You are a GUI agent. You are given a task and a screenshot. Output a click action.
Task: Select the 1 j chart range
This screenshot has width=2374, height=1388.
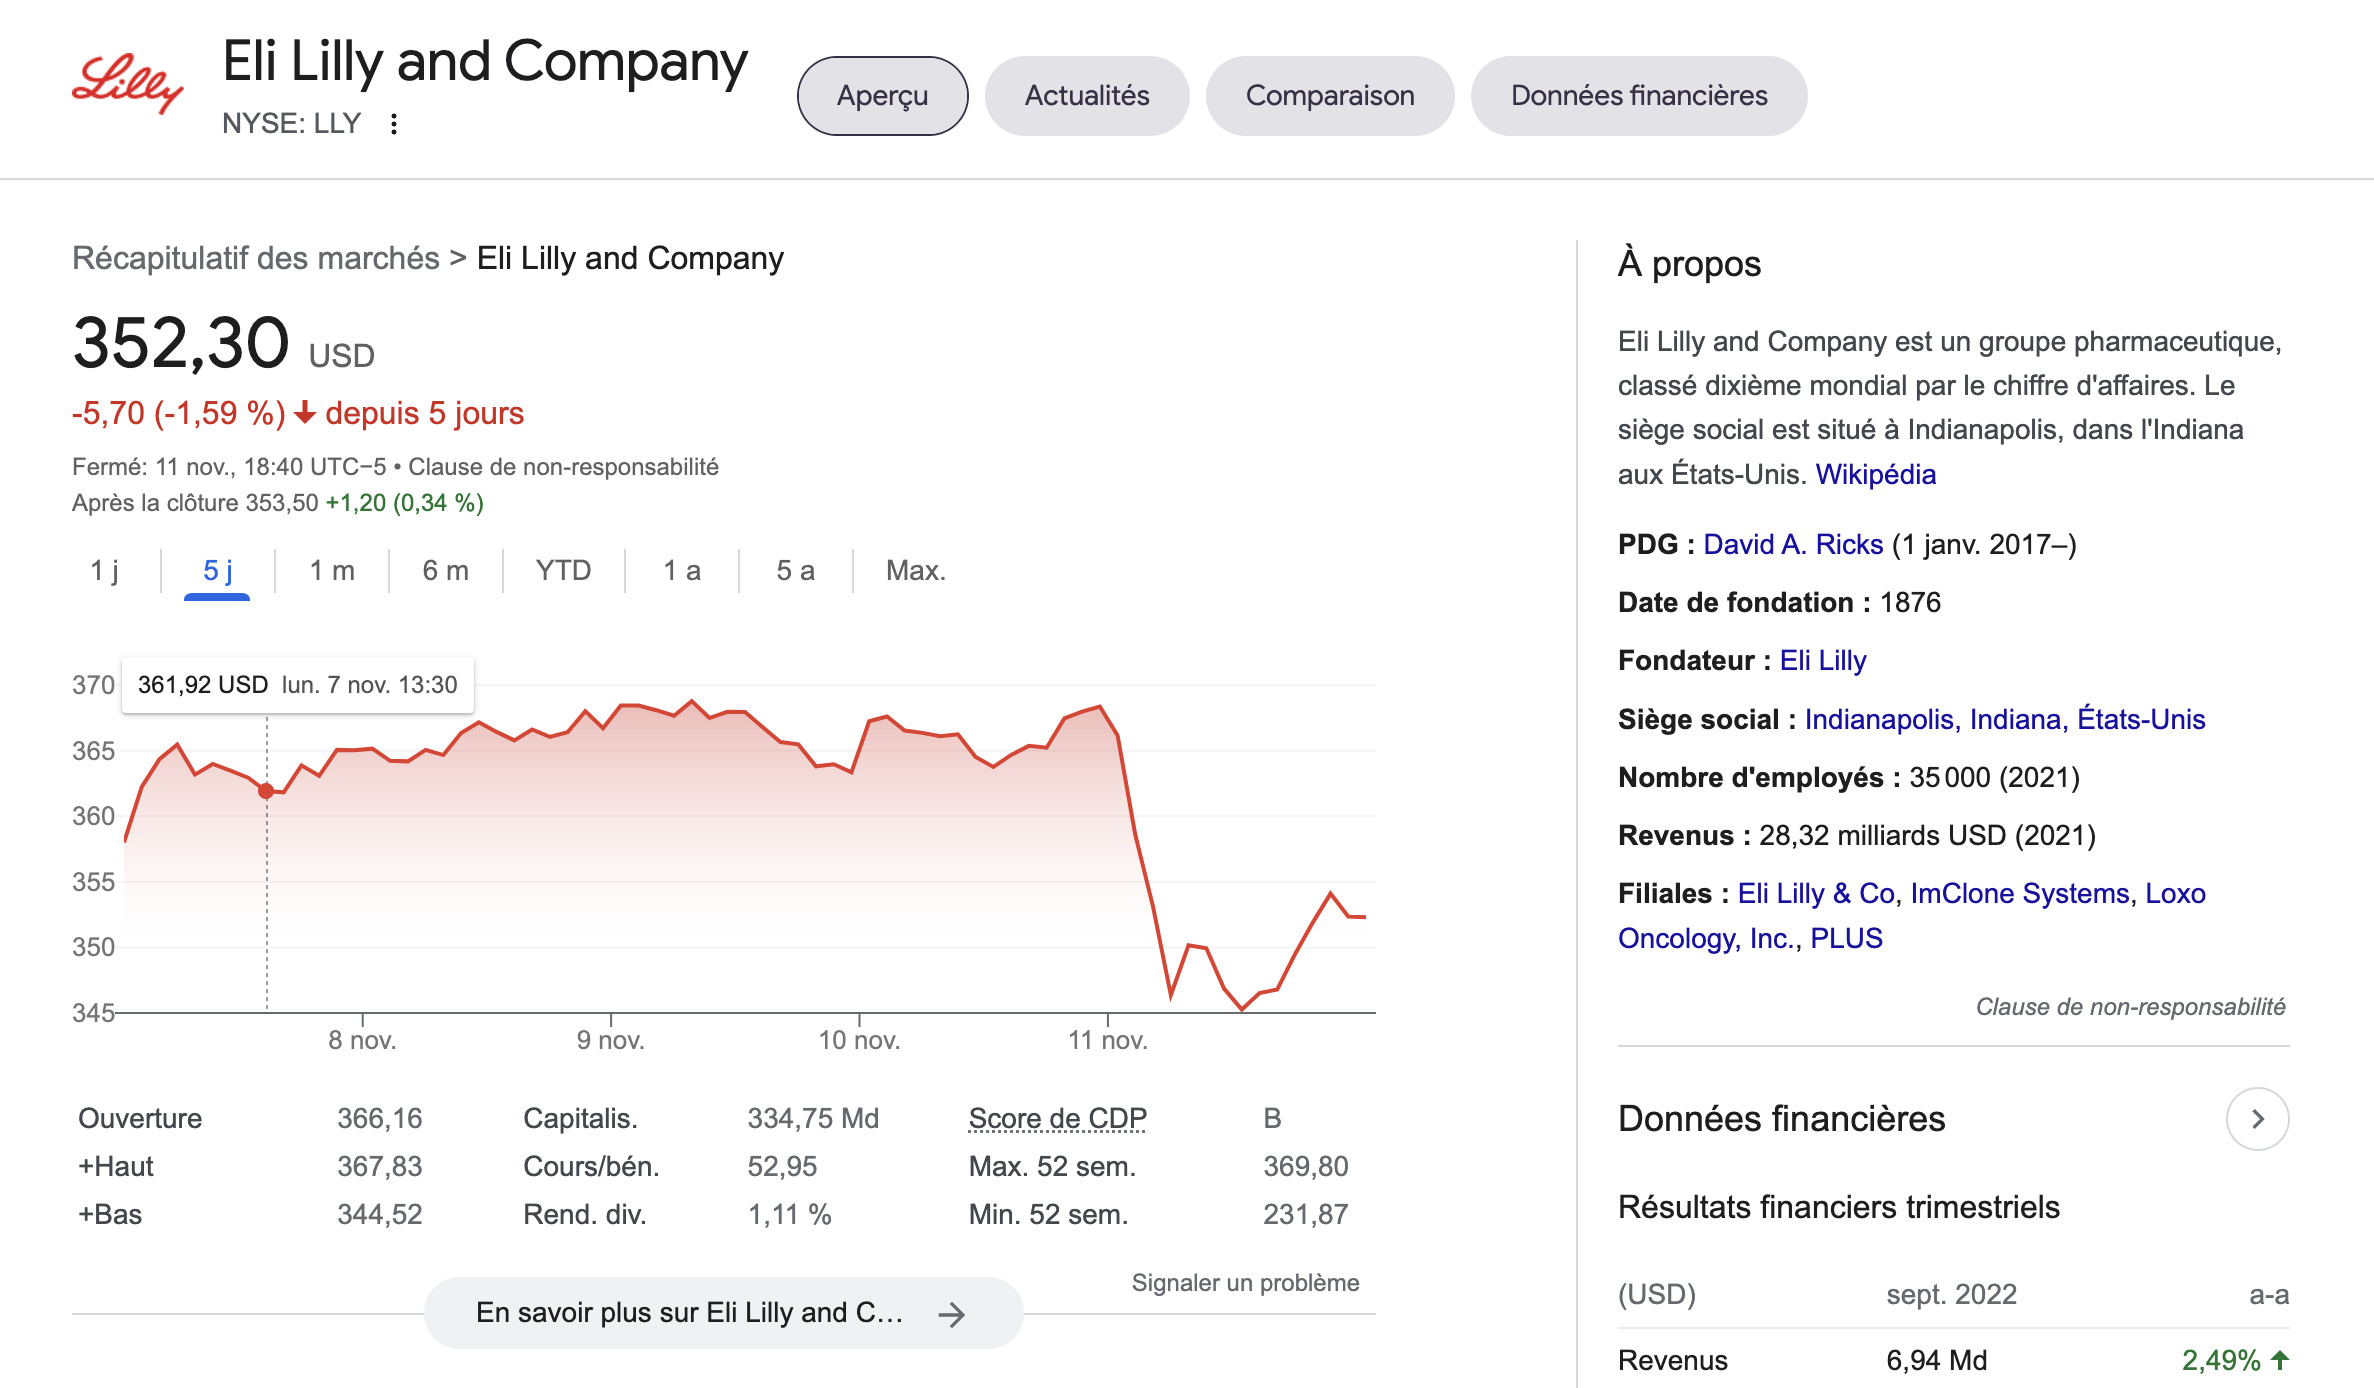click(104, 570)
